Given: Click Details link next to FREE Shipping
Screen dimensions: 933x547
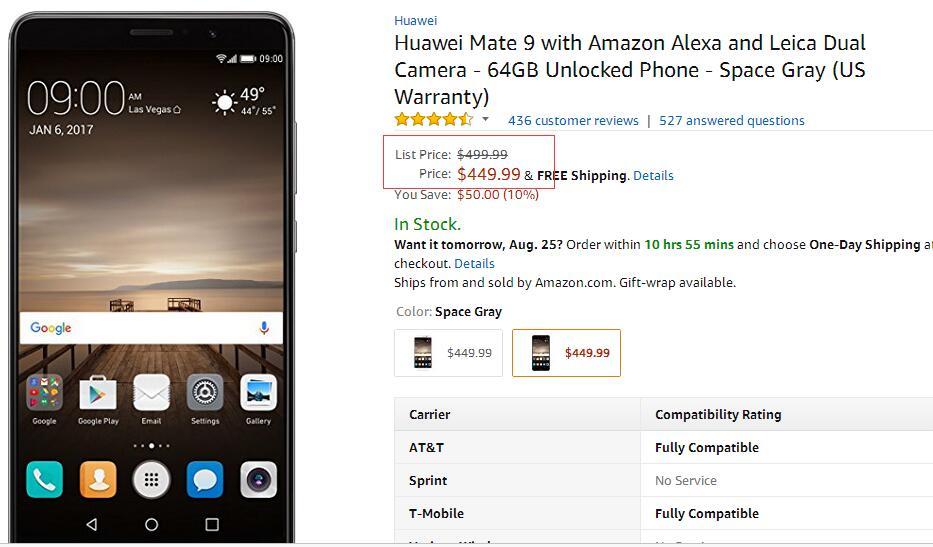Looking at the screenshot, I should pos(653,176).
